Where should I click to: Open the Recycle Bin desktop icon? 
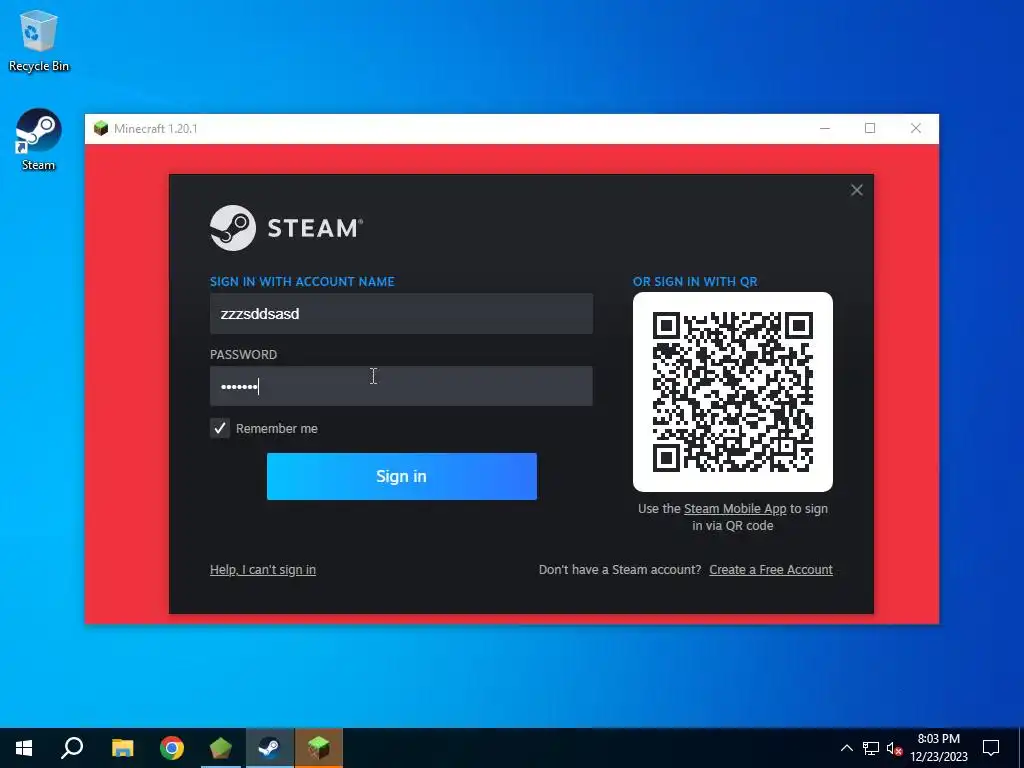[x=39, y=41]
